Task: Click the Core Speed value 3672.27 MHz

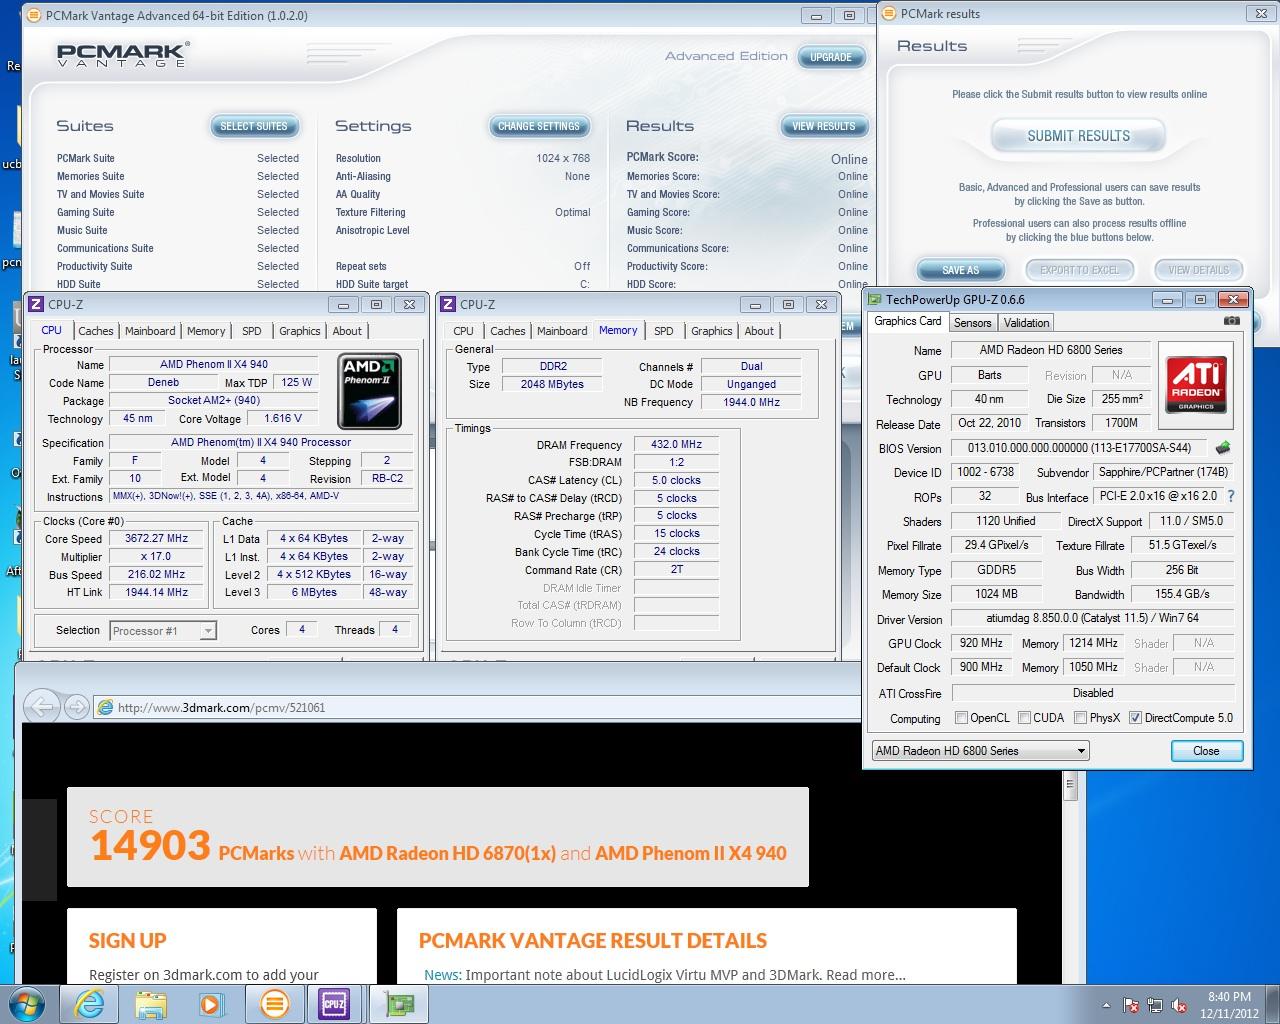Action: point(156,538)
